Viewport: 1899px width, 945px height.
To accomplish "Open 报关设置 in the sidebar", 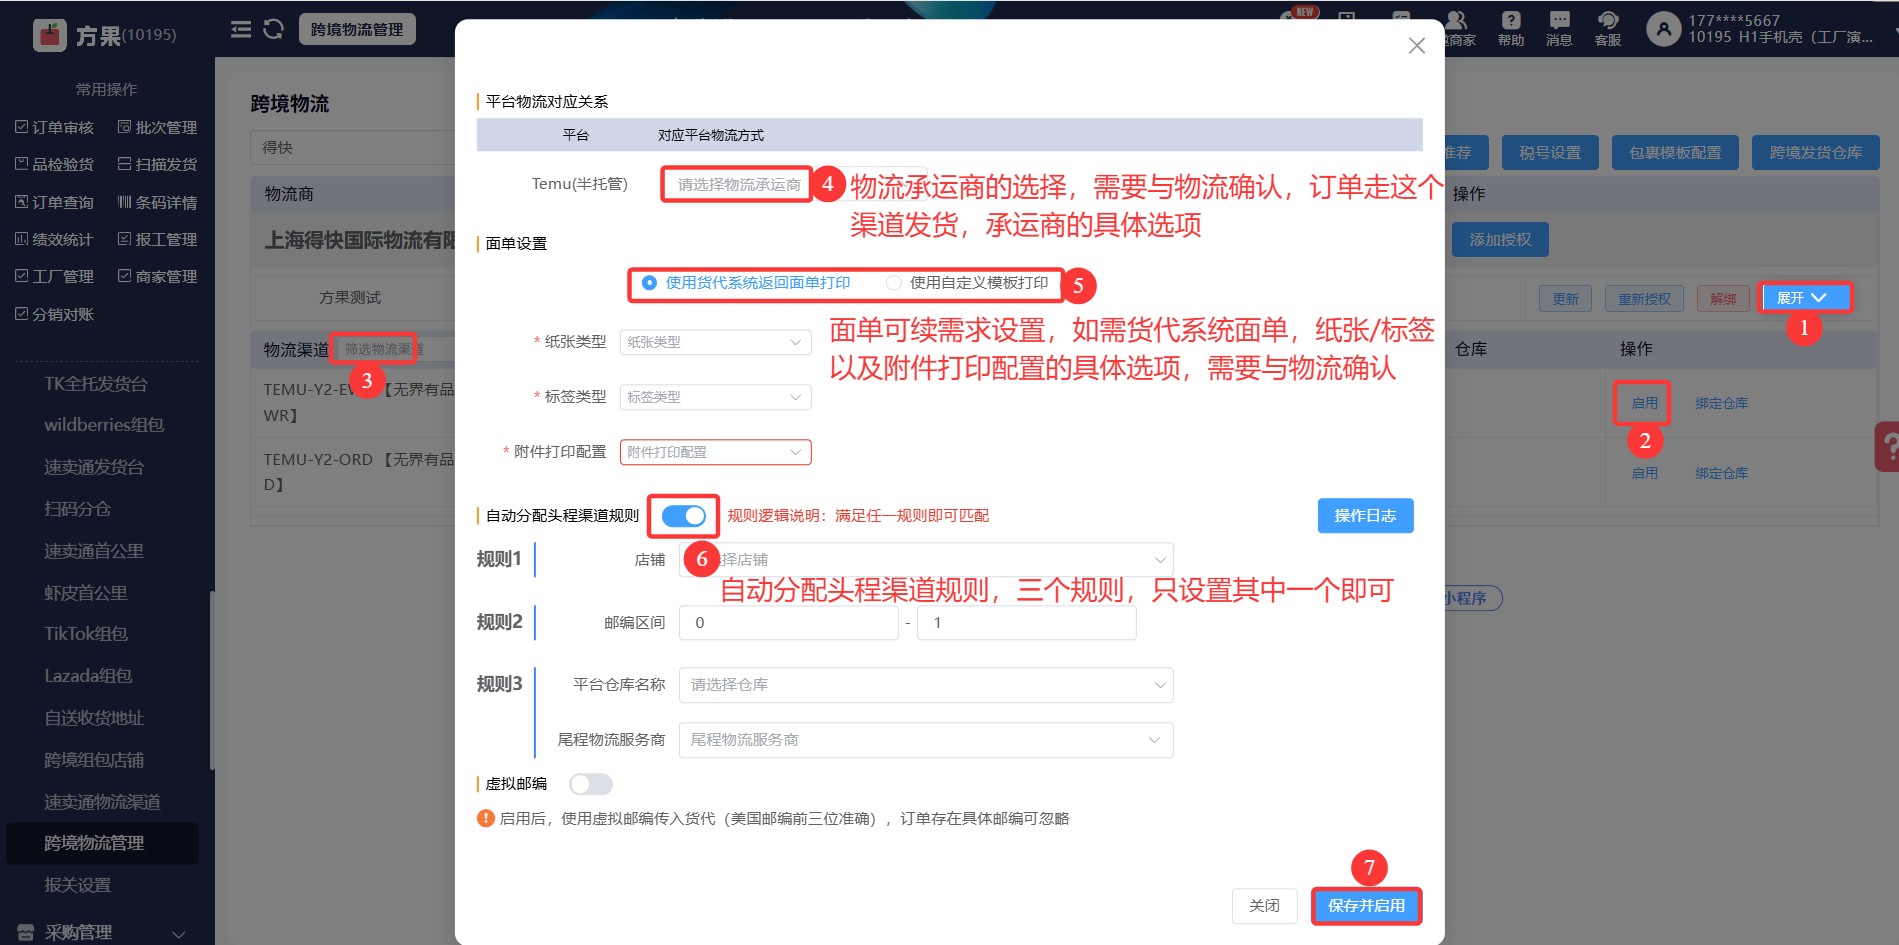I will [x=78, y=885].
